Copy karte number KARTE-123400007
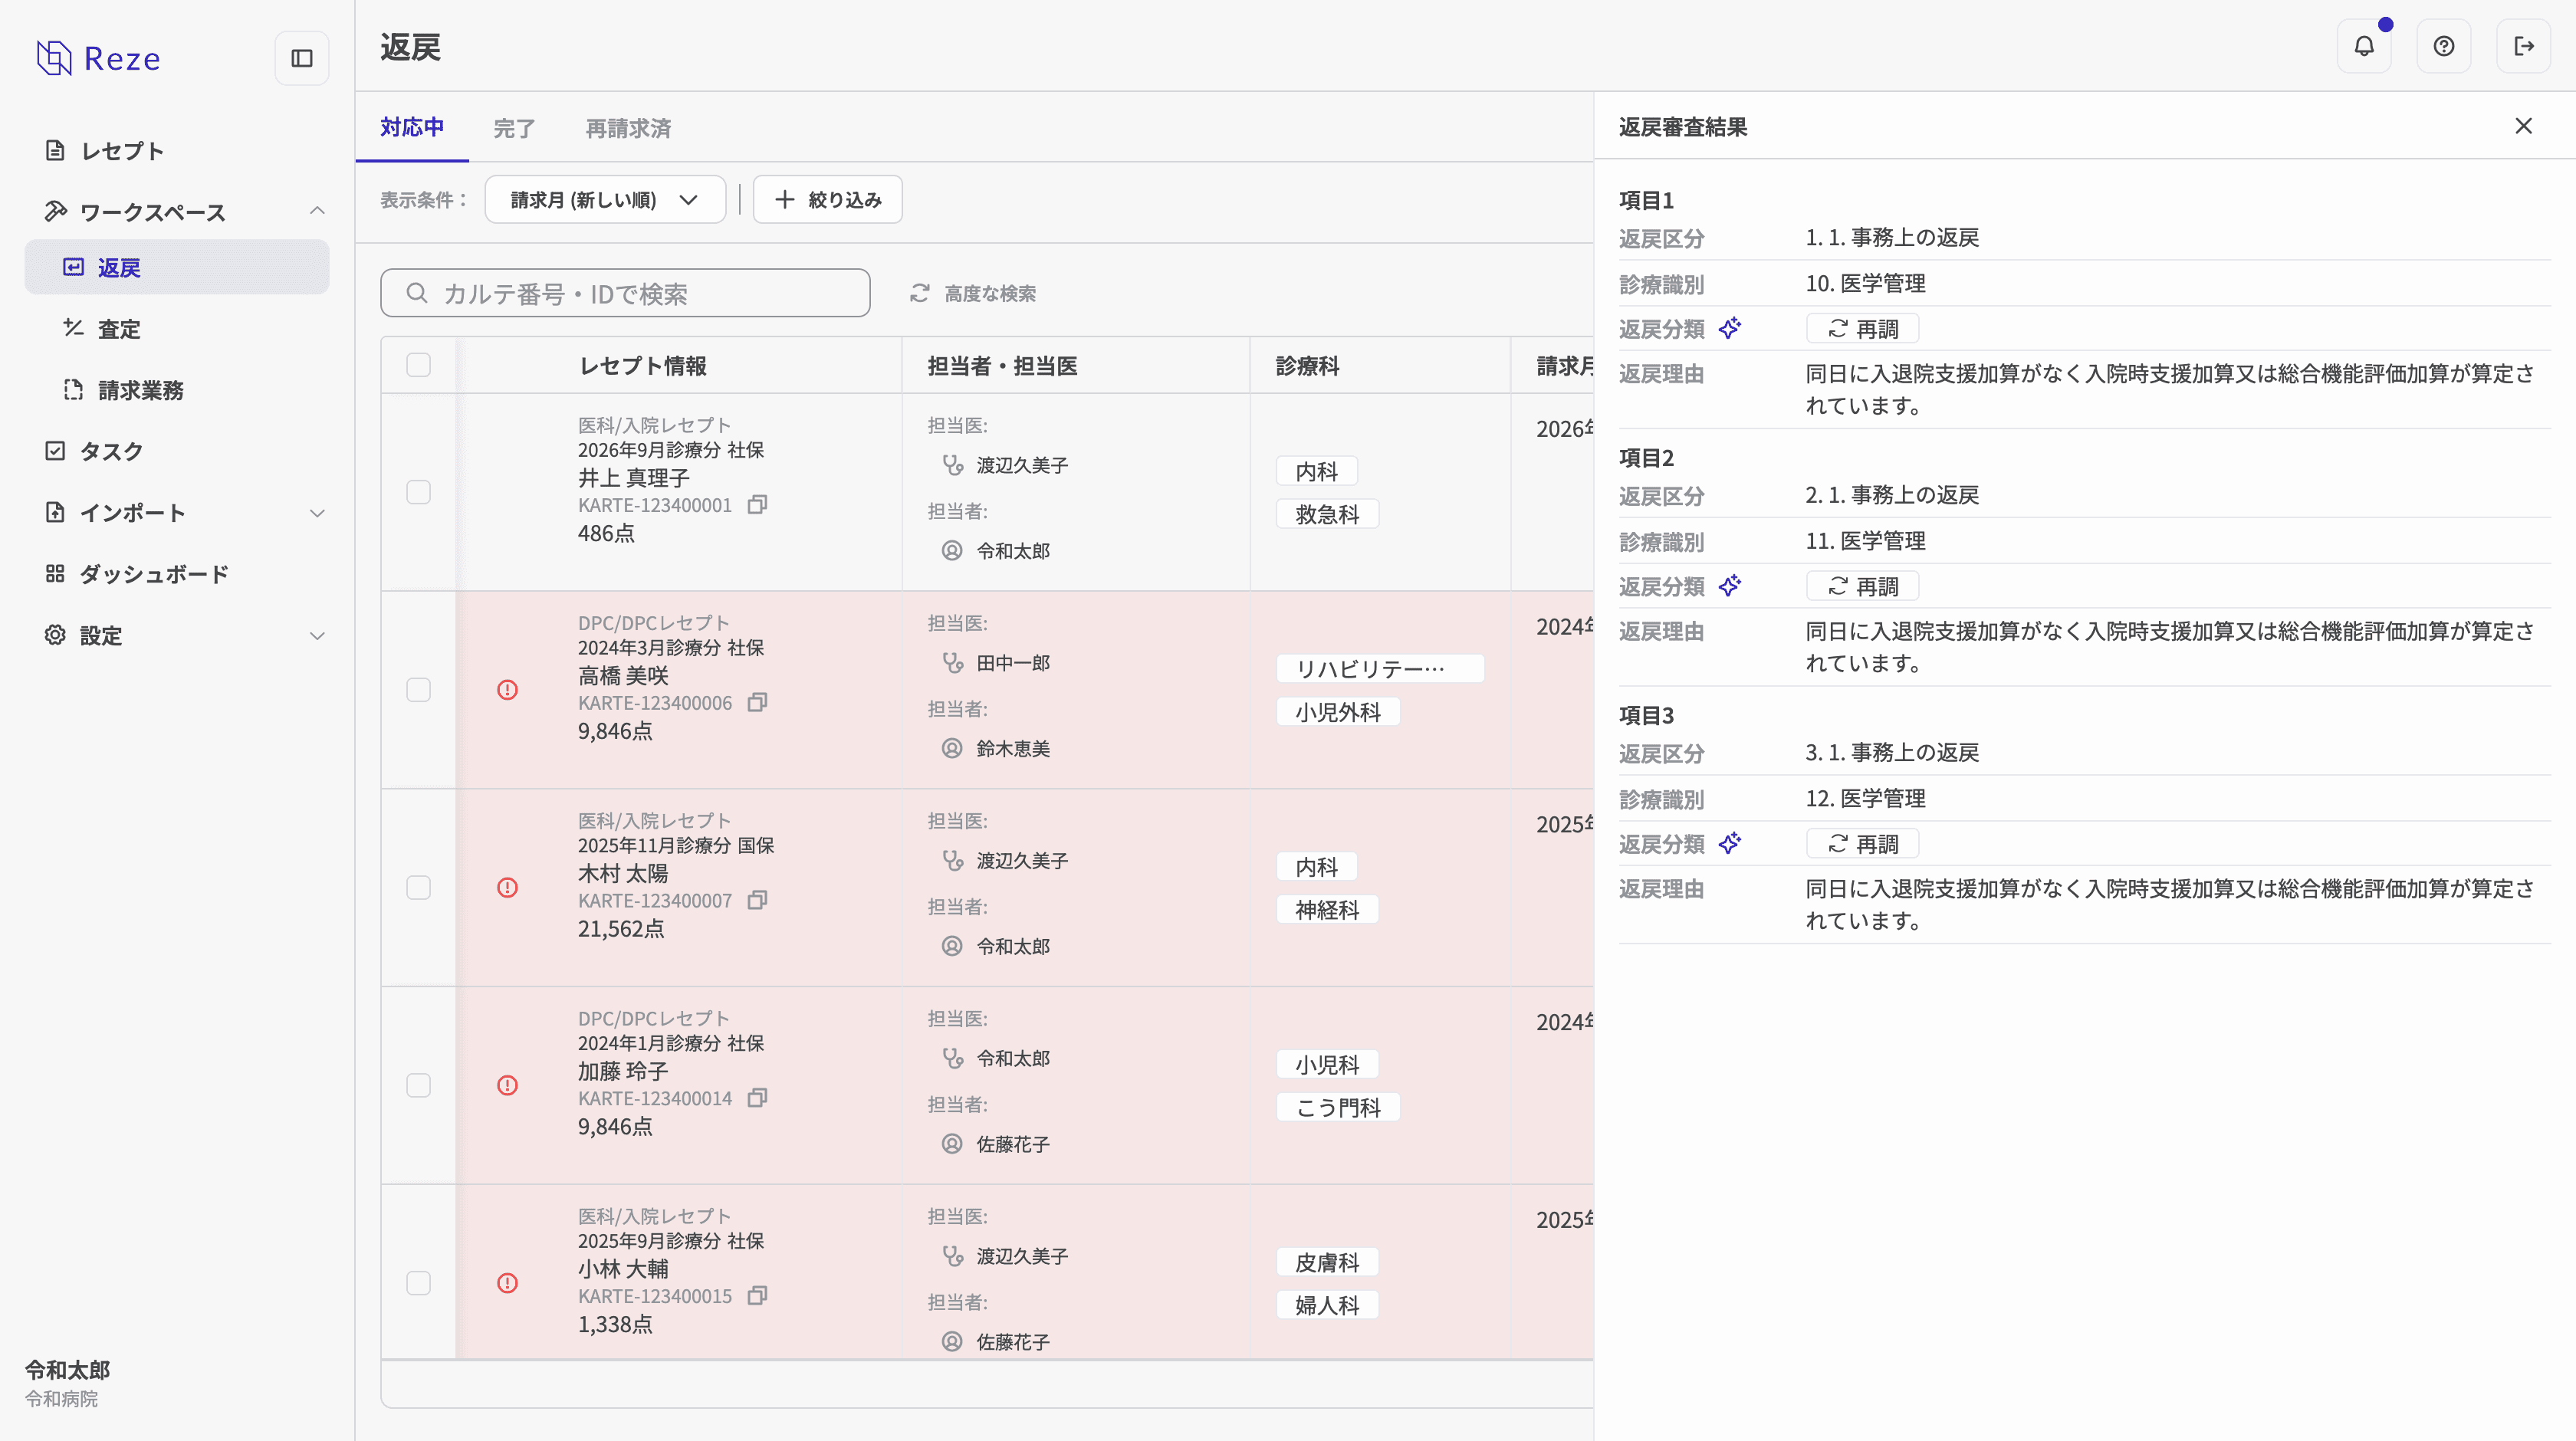The image size is (2576, 1441). point(758,901)
